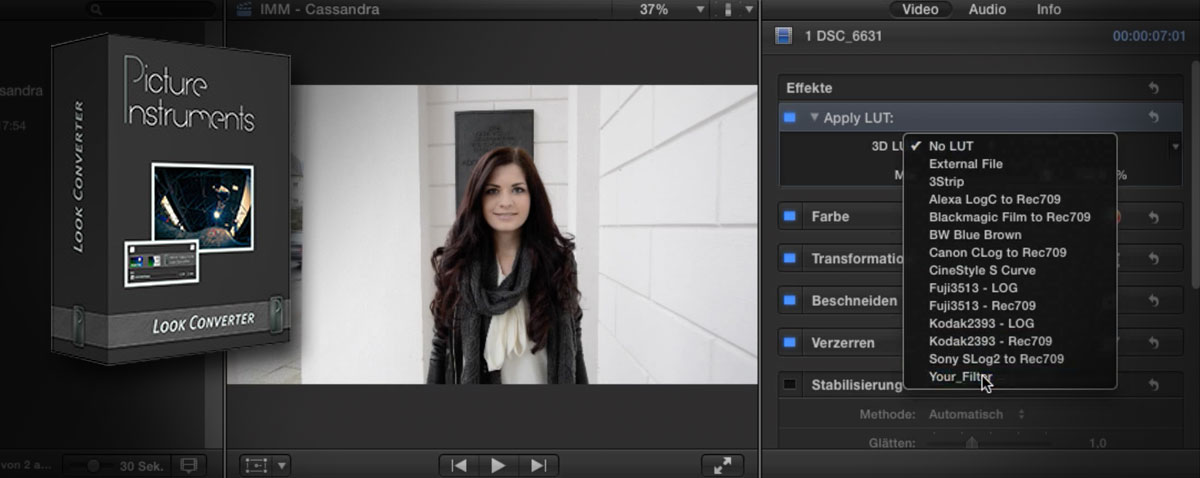Toggle the Farbe blue checkbox
The width and height of the screenshot is (1200, 478).
coord(790,215)
